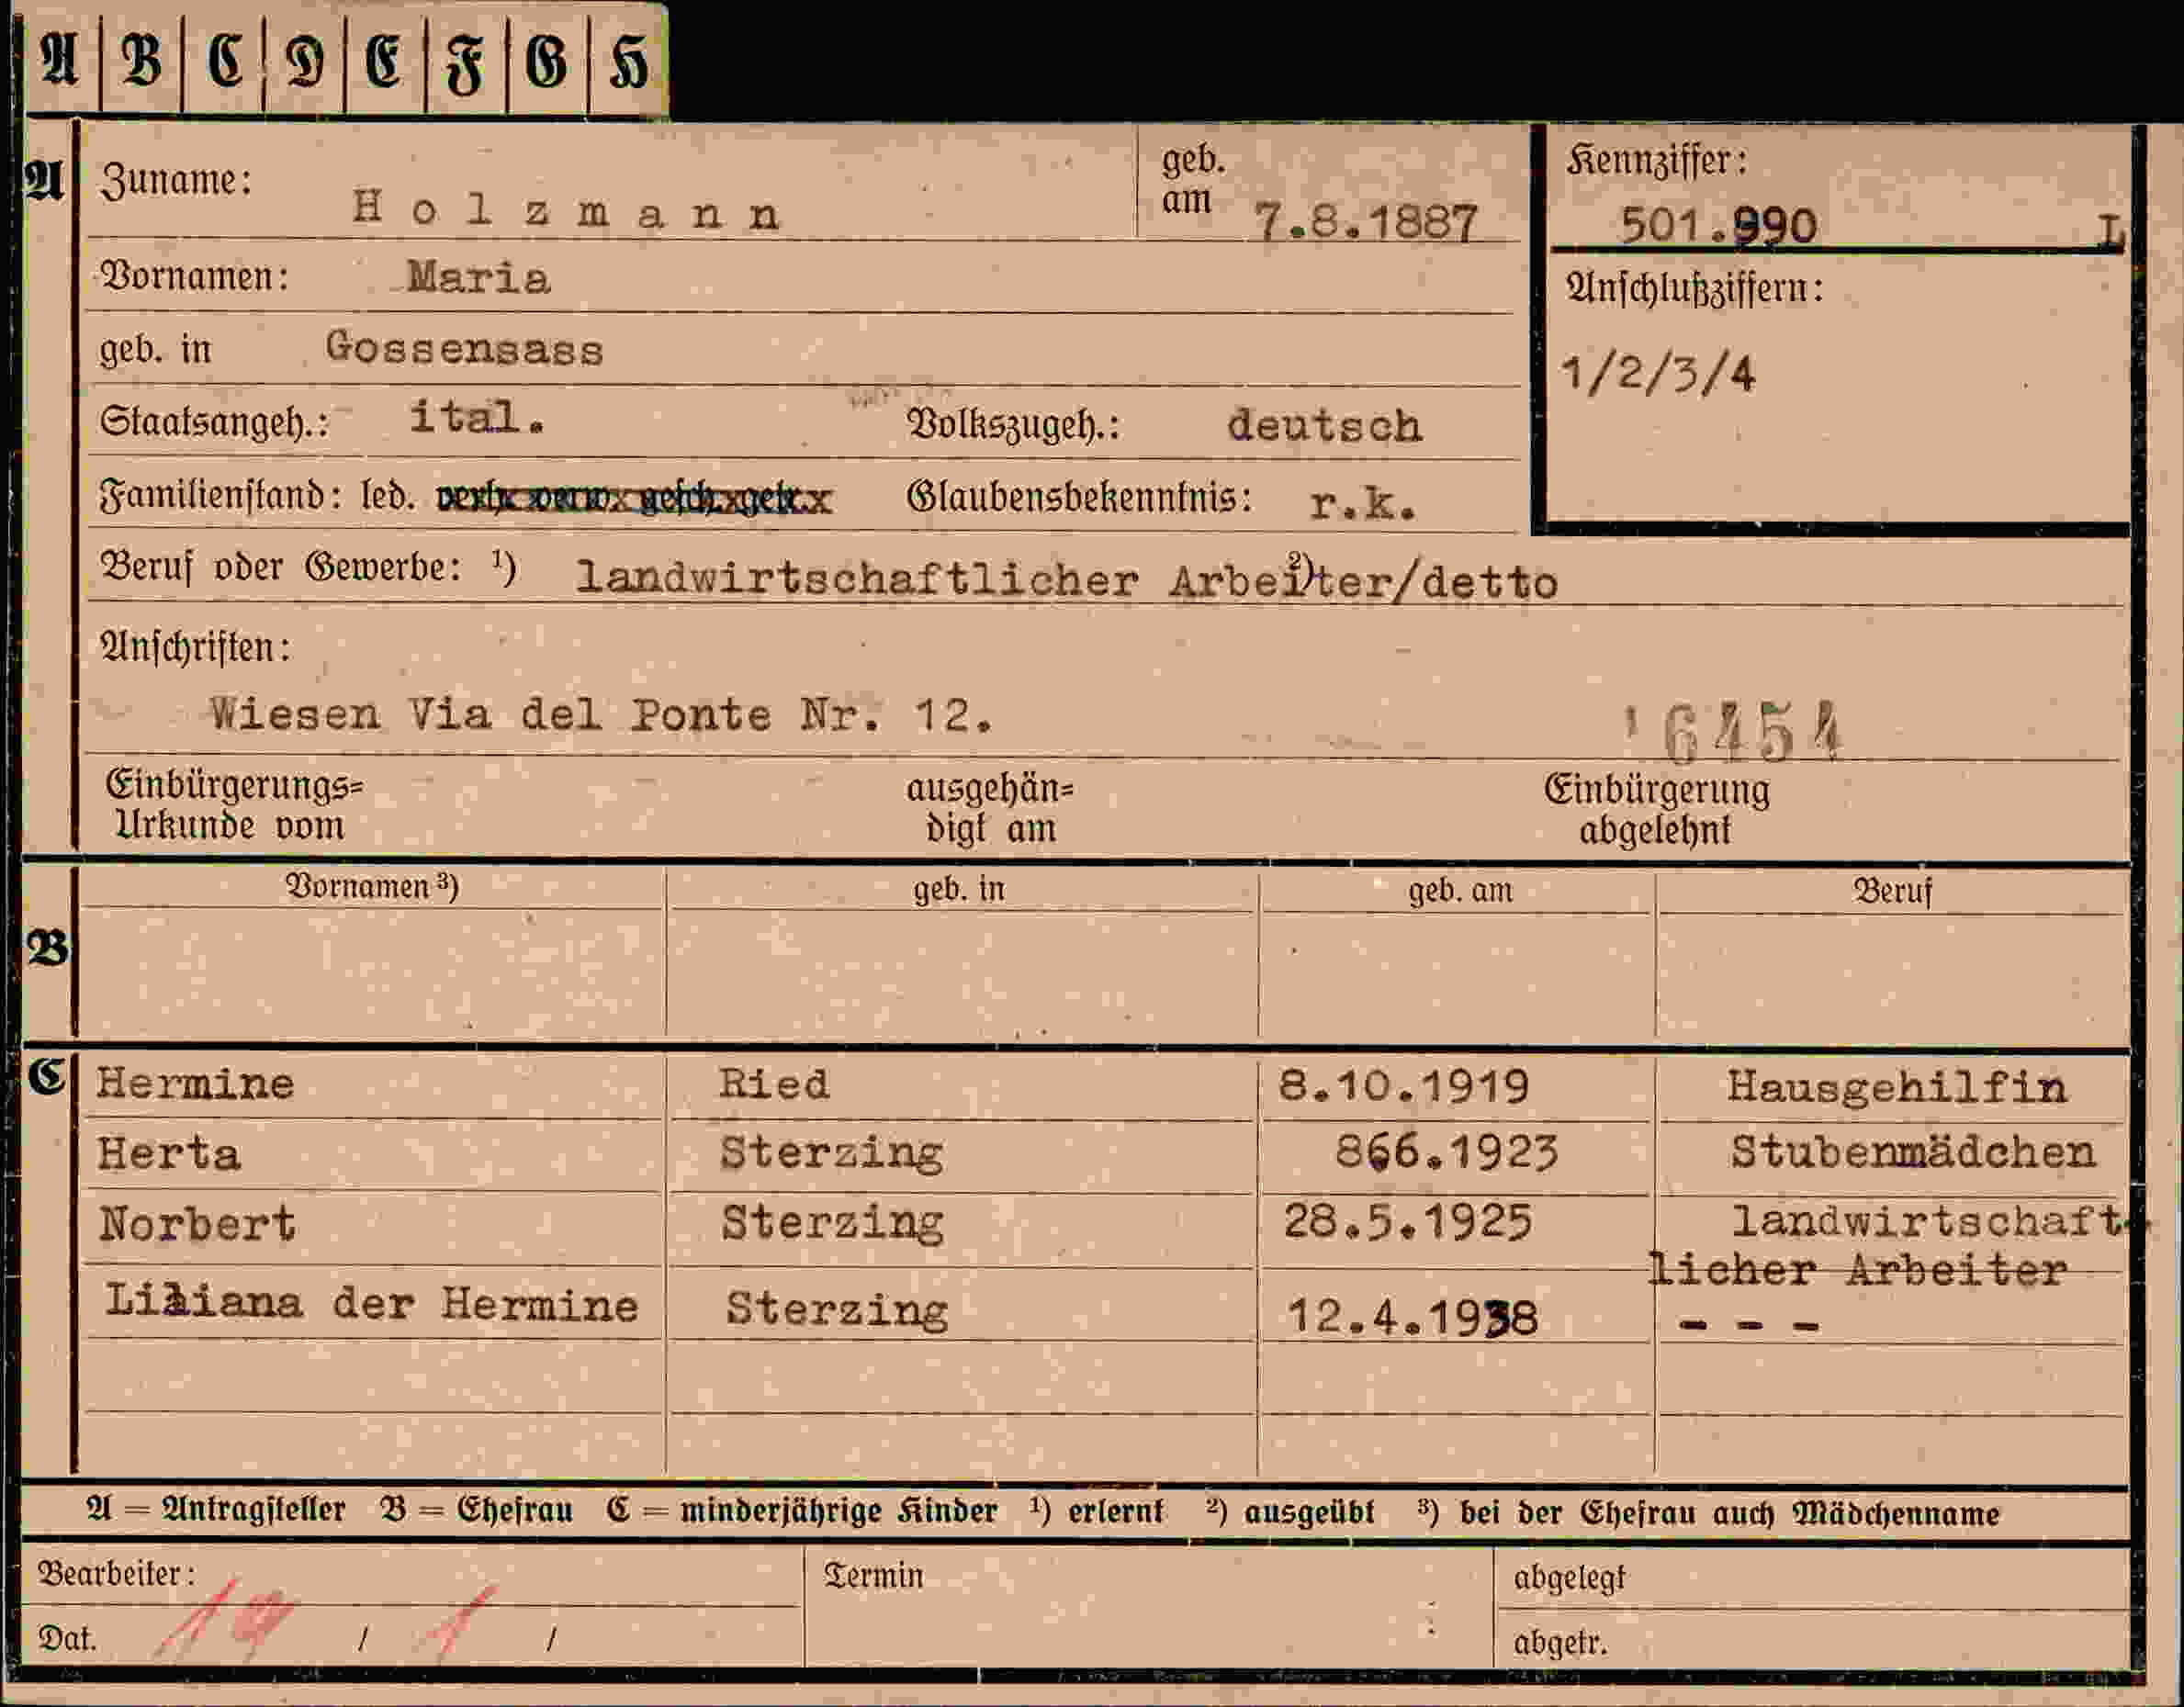
Task: Click the label Vornamen in section A
Action: click(194, 276)
